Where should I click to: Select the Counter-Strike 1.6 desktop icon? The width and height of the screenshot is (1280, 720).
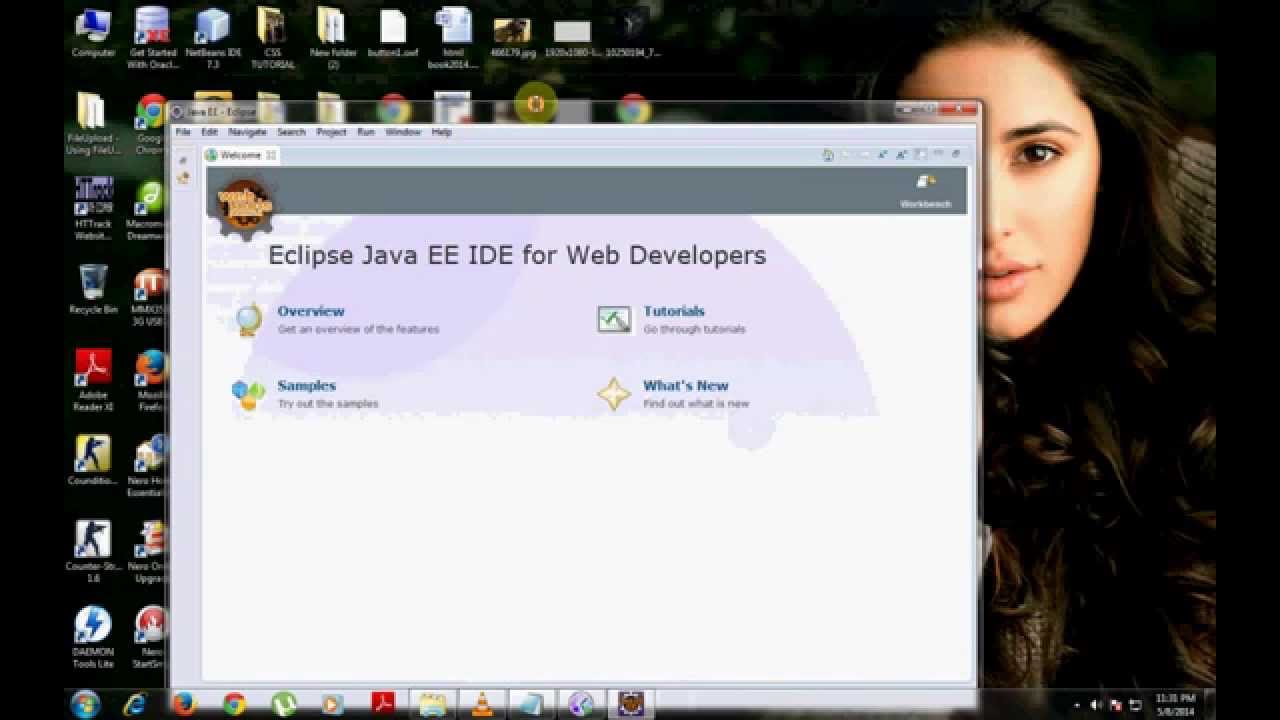(x=93, y=552)
